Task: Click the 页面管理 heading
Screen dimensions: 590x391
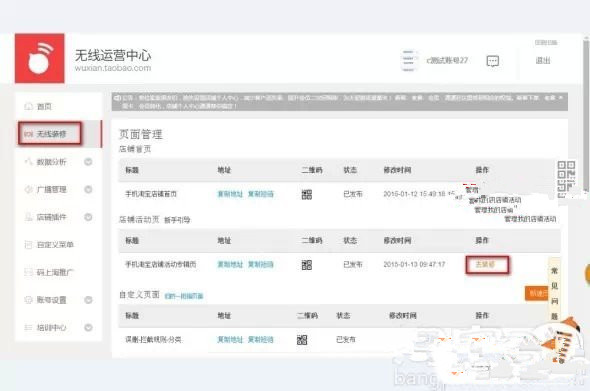Action: click(141, 134)
